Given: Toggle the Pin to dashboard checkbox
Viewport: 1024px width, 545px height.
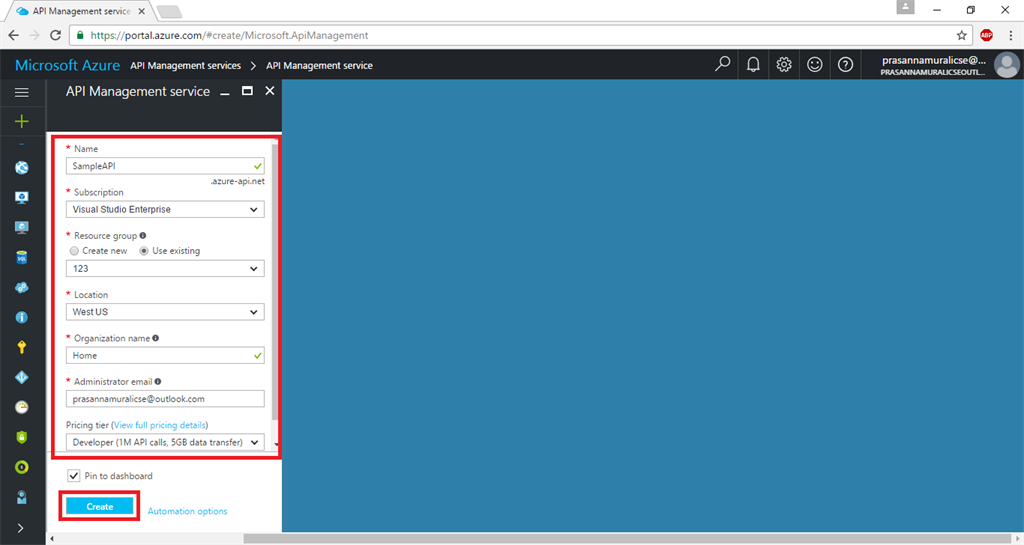Looking at the screenshot, I should pos(74,476).
